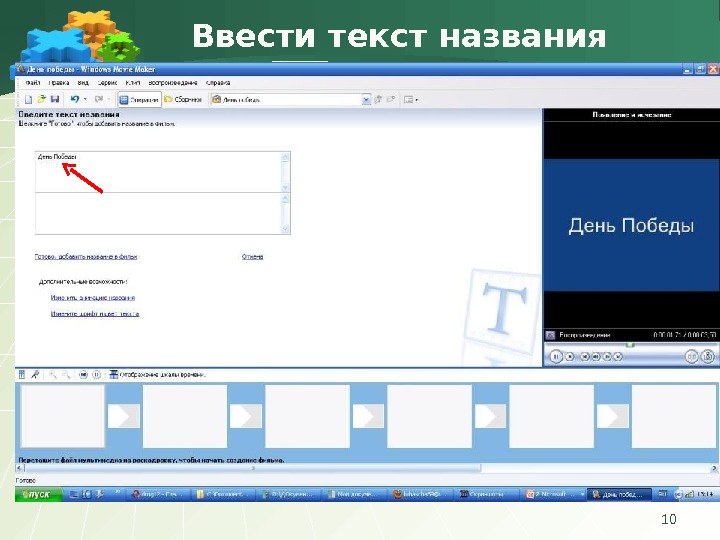Click the Split Clip button in preview monitor
Viewport: 720px width, 540px height.
point(692,356)
